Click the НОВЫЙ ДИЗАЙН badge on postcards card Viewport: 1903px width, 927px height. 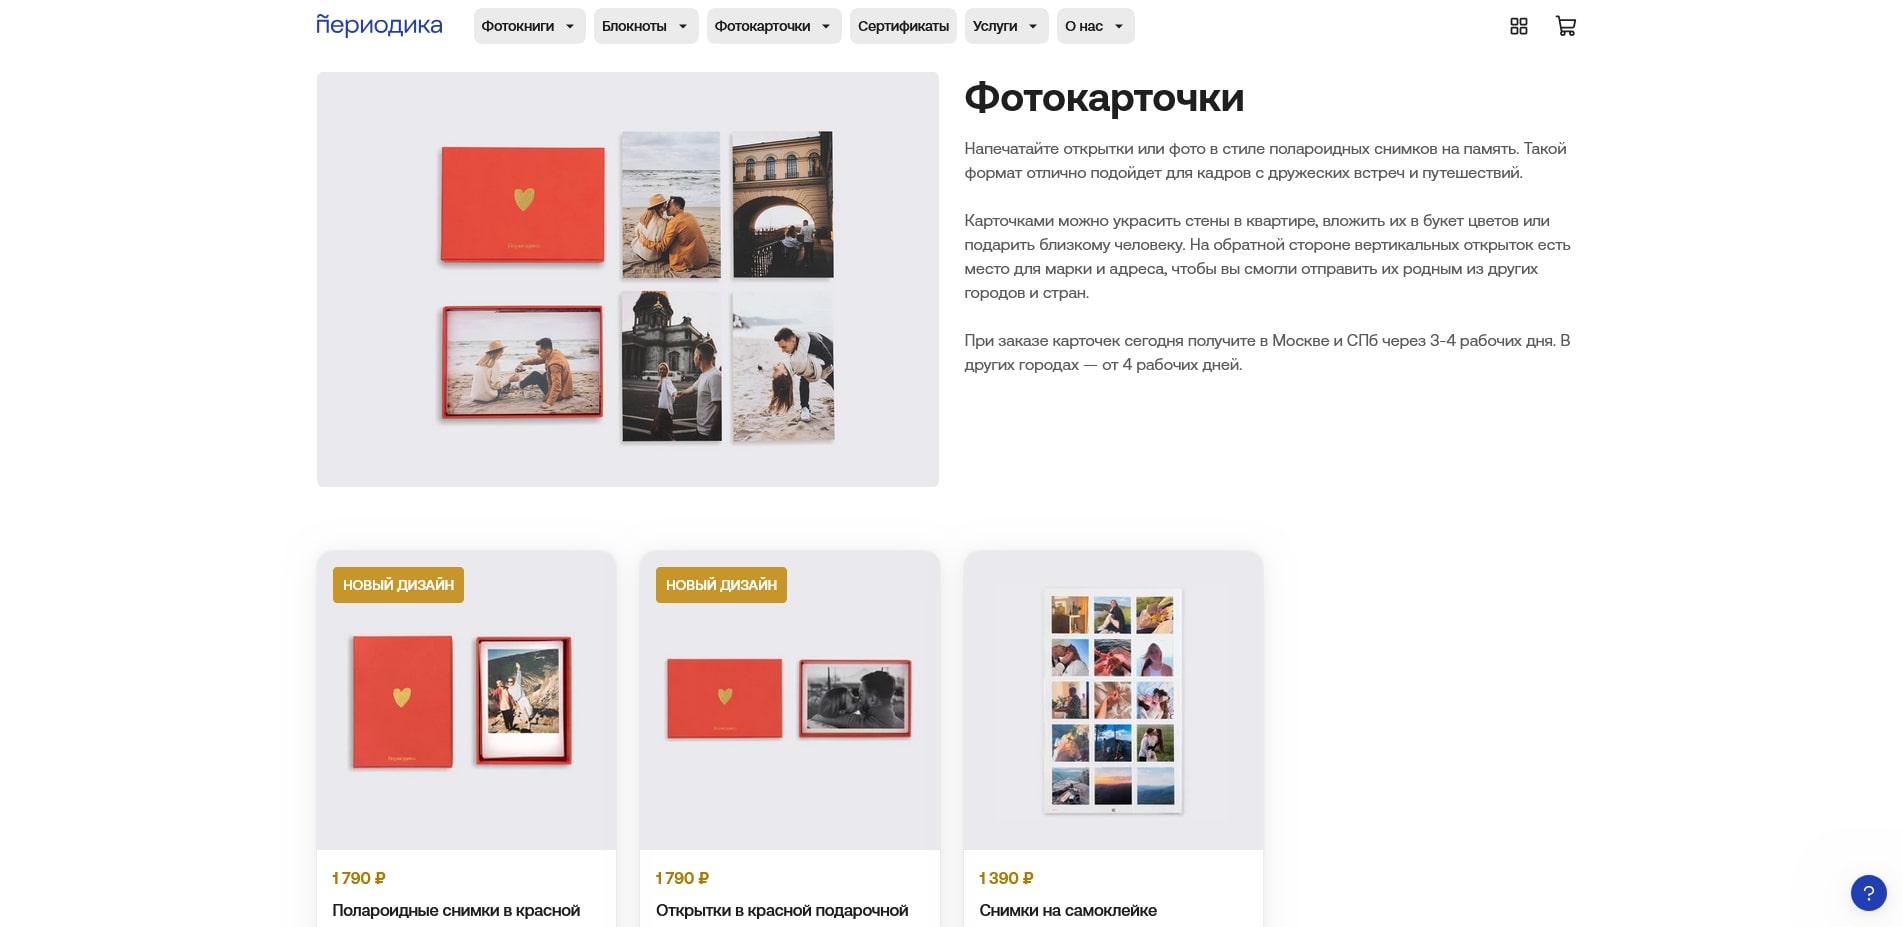[721, 585]
